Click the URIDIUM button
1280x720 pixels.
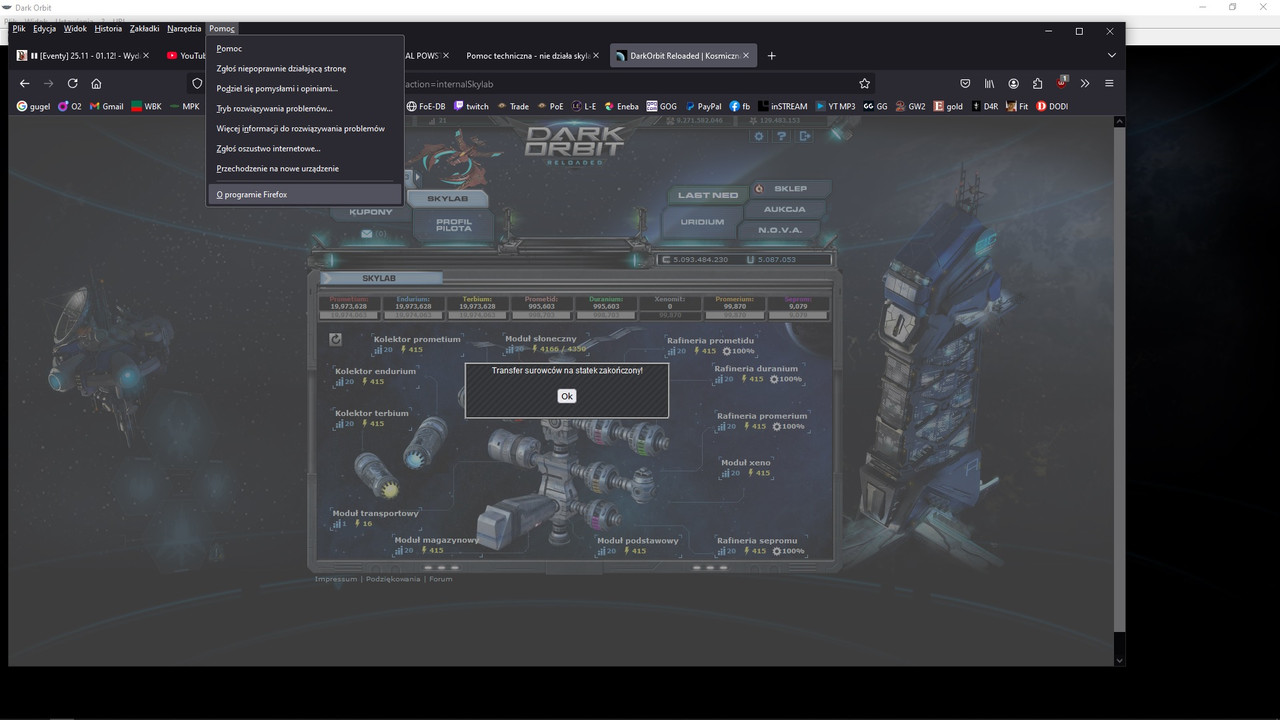(702, 222)
